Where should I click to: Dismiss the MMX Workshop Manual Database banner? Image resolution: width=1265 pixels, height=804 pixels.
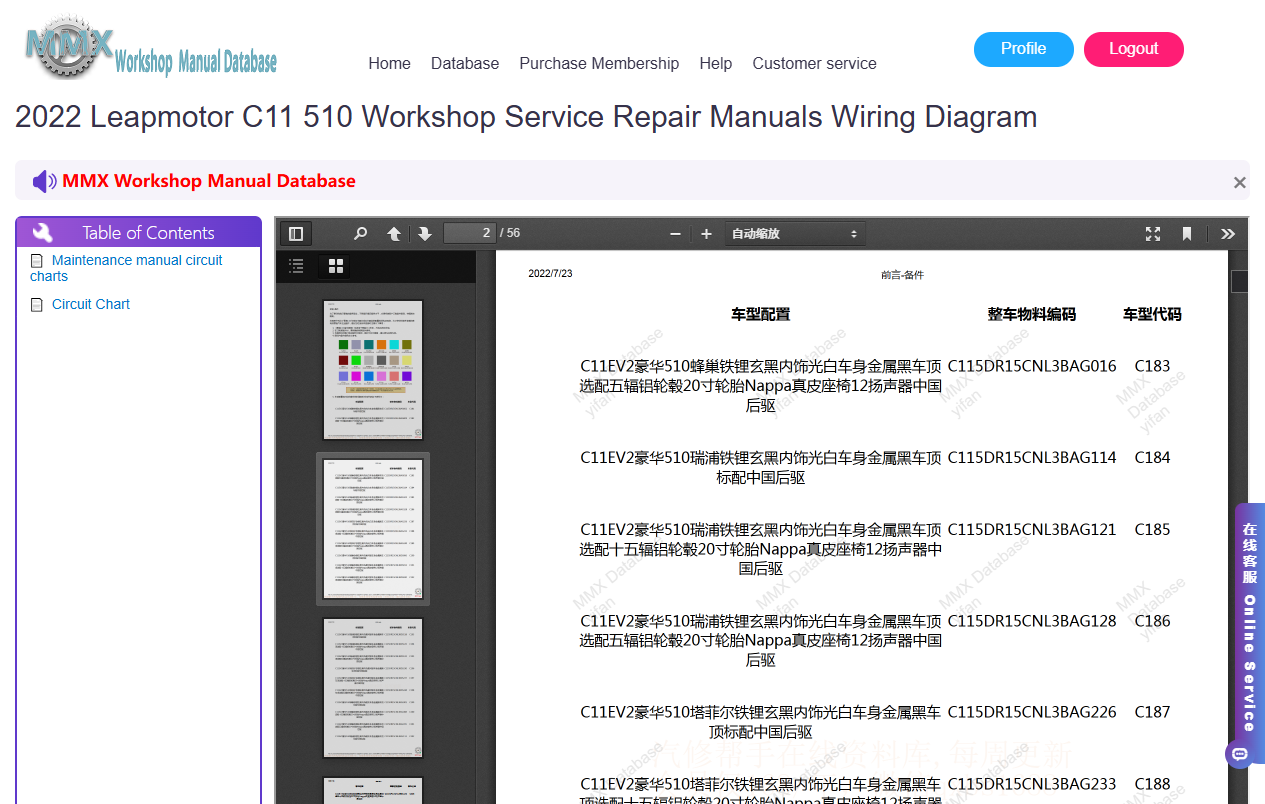(x=1240, y=183)
